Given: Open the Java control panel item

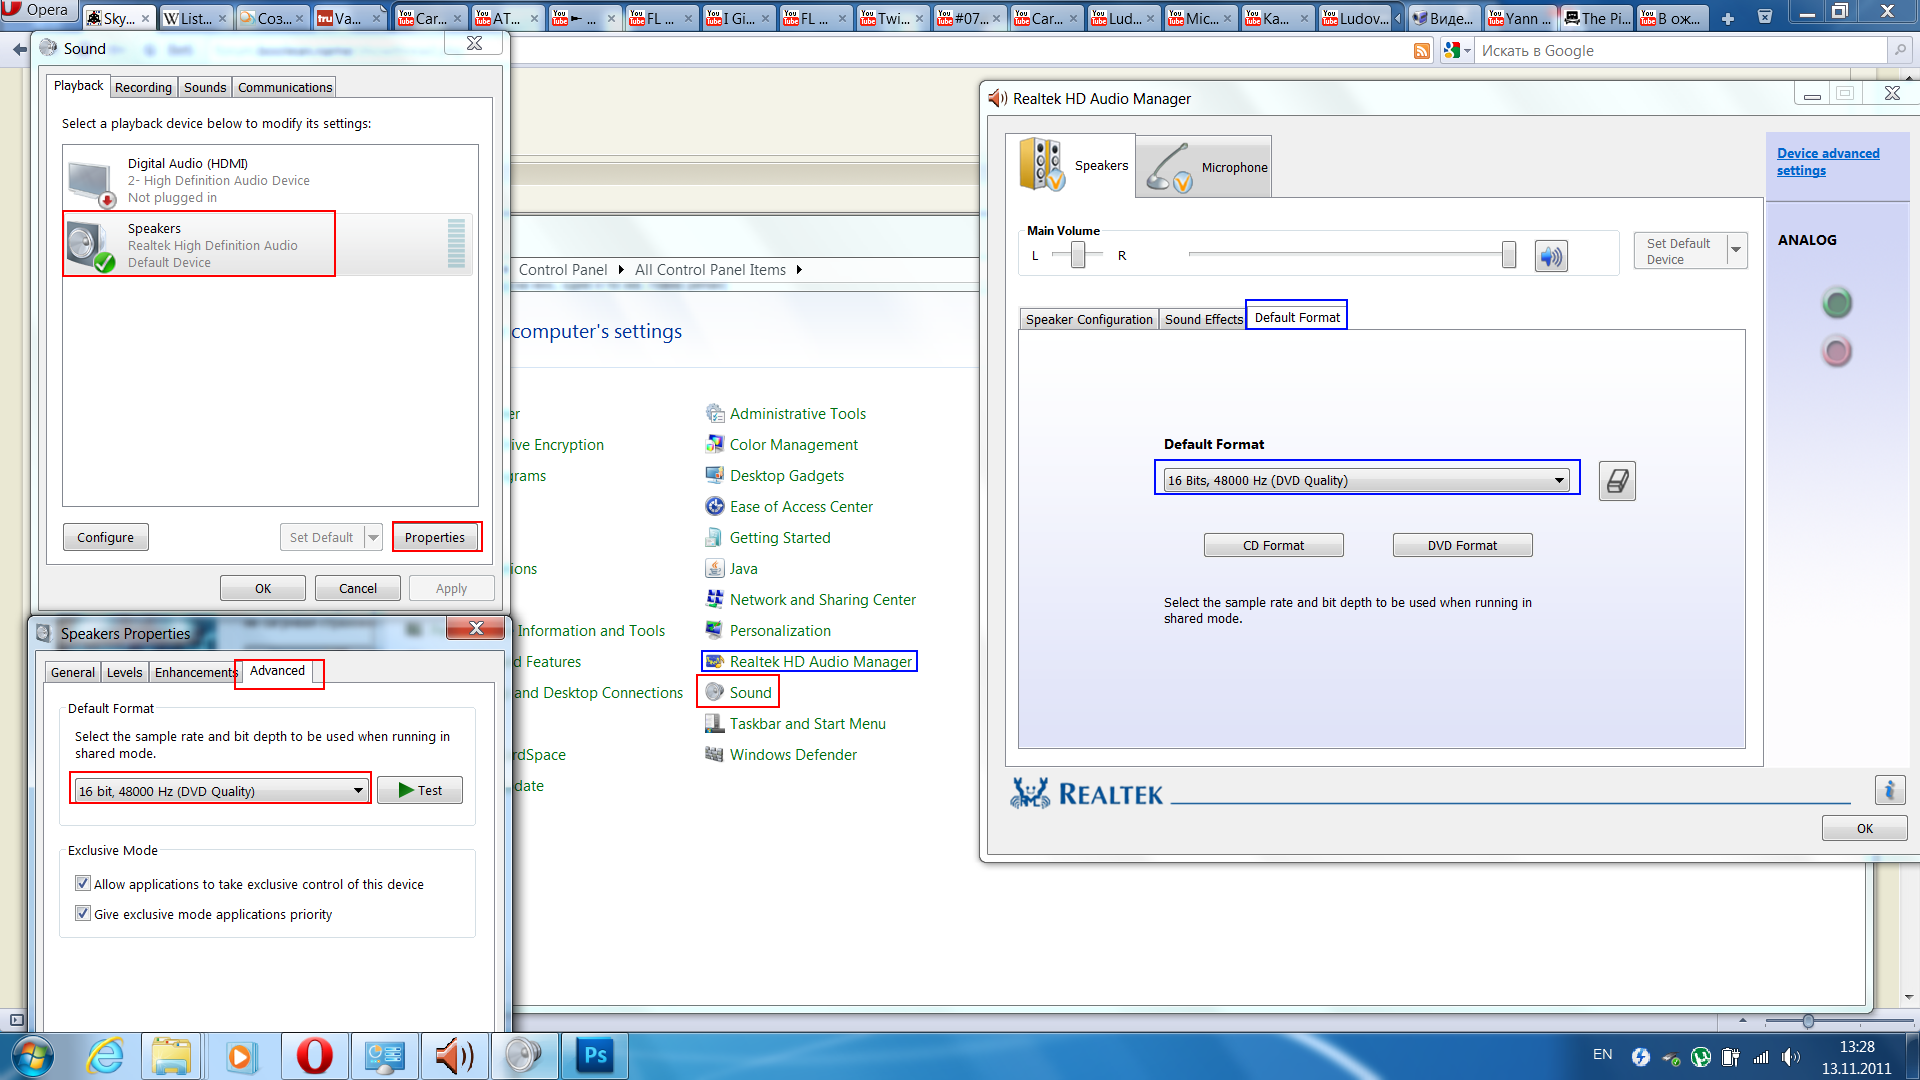Looking at the screenshot, I should point(732,568).
